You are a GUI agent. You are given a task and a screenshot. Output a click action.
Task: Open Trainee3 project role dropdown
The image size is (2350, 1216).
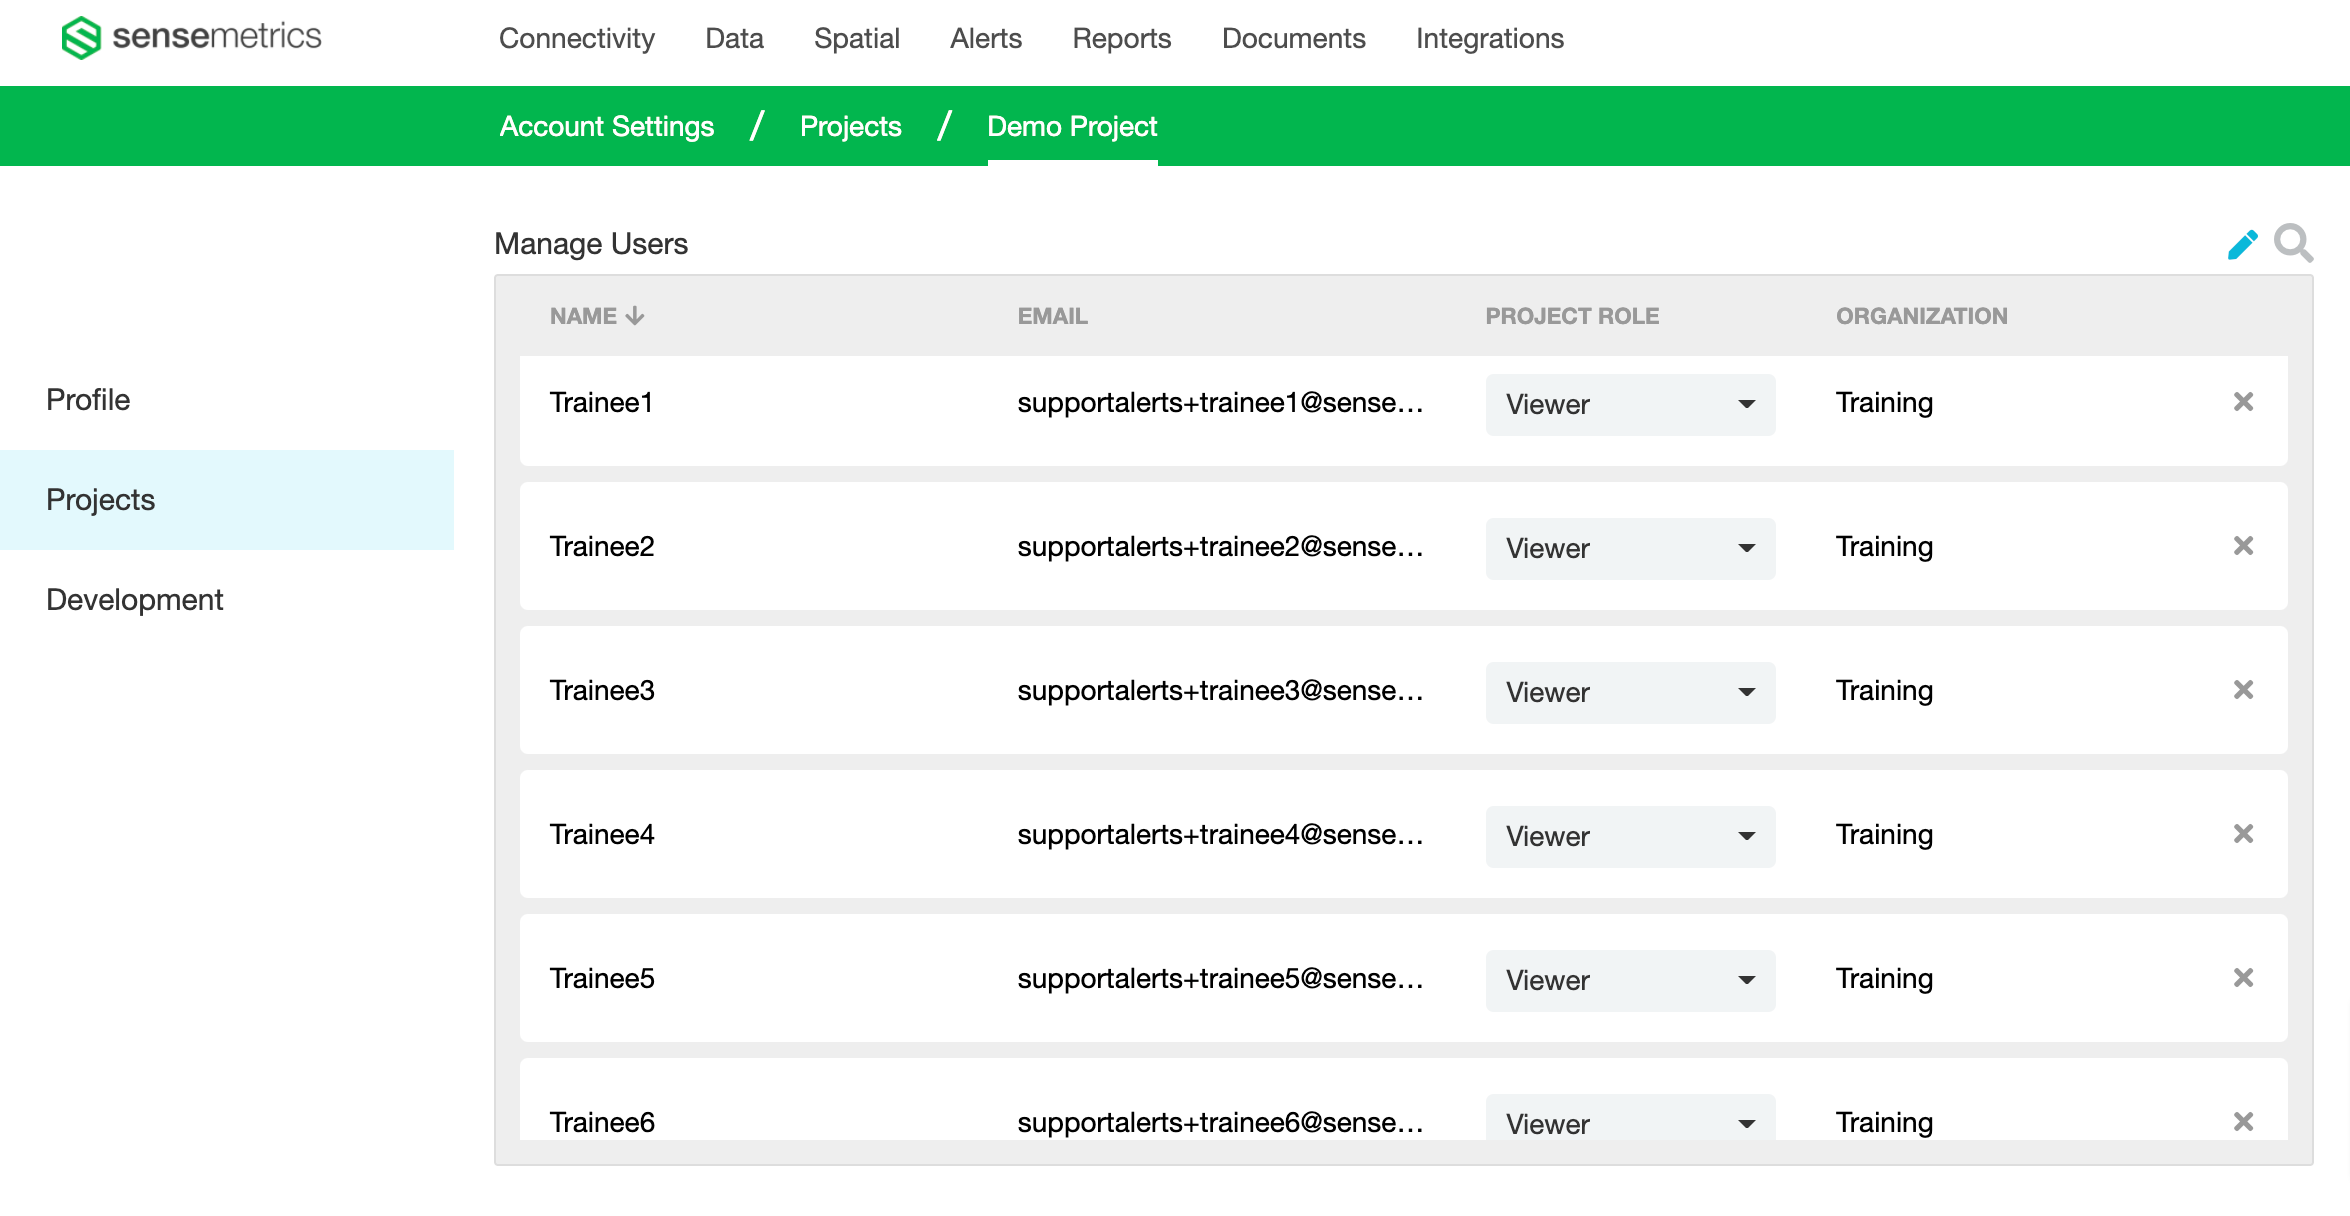[1630, 692]
